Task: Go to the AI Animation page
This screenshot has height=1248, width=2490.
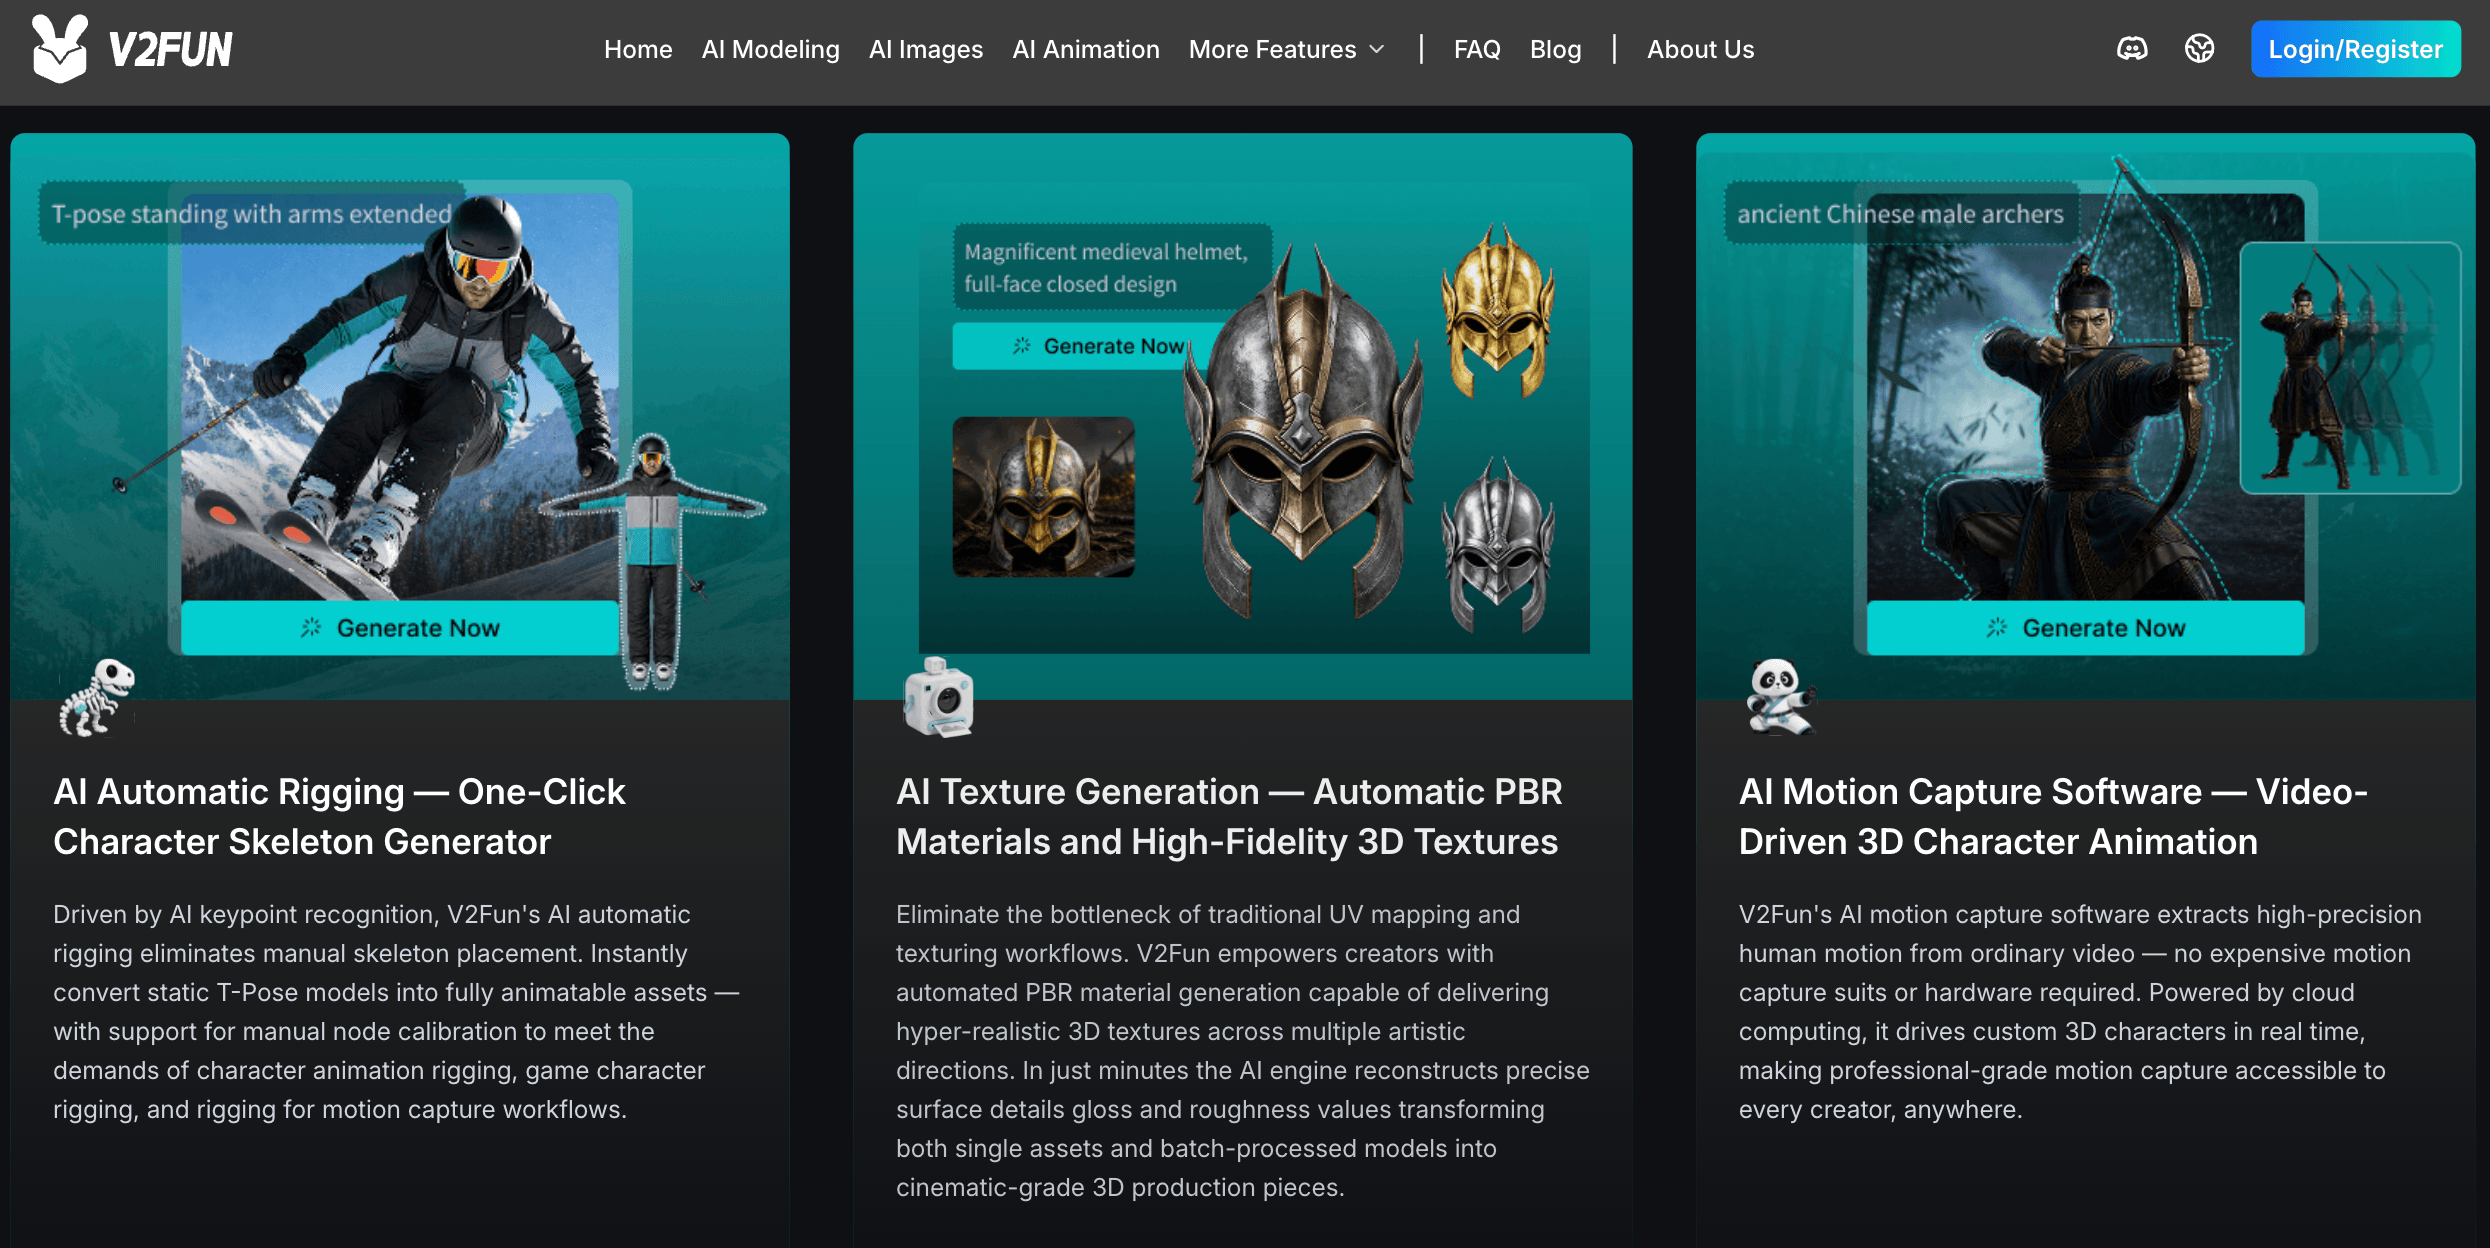Action: (1086, 49)
